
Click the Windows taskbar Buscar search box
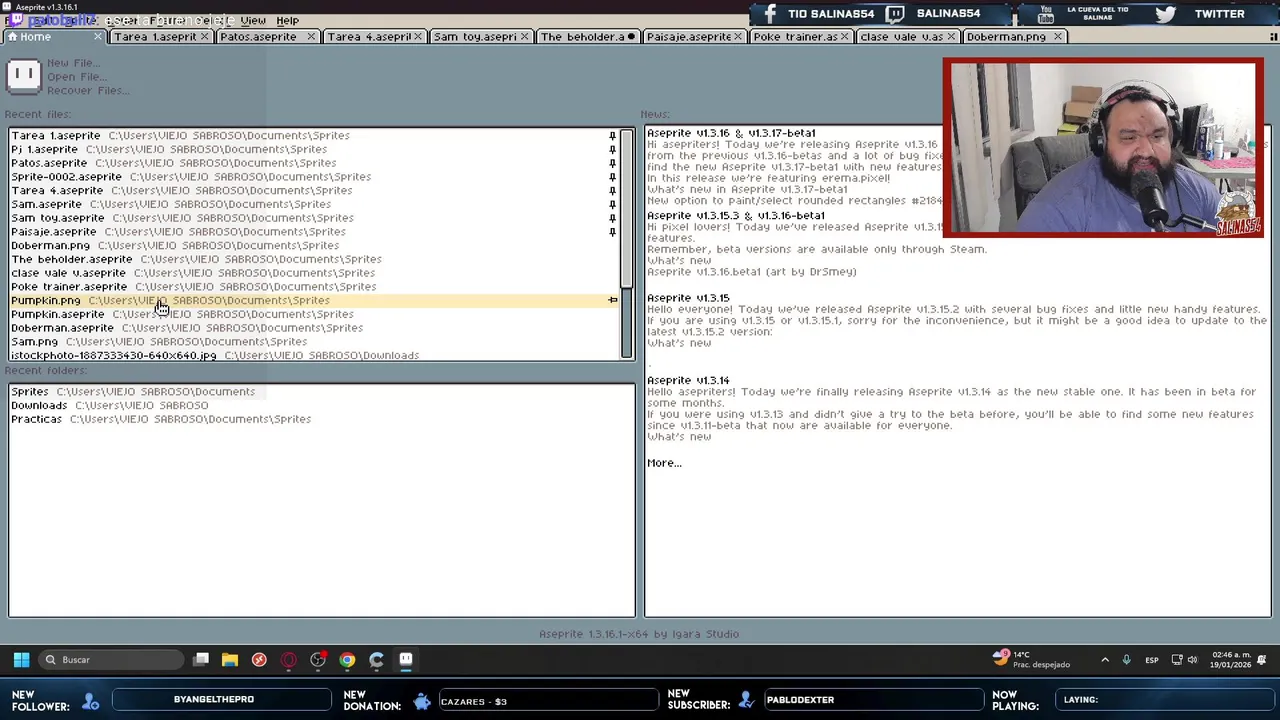pyautogui.click(x=113, y=660)
